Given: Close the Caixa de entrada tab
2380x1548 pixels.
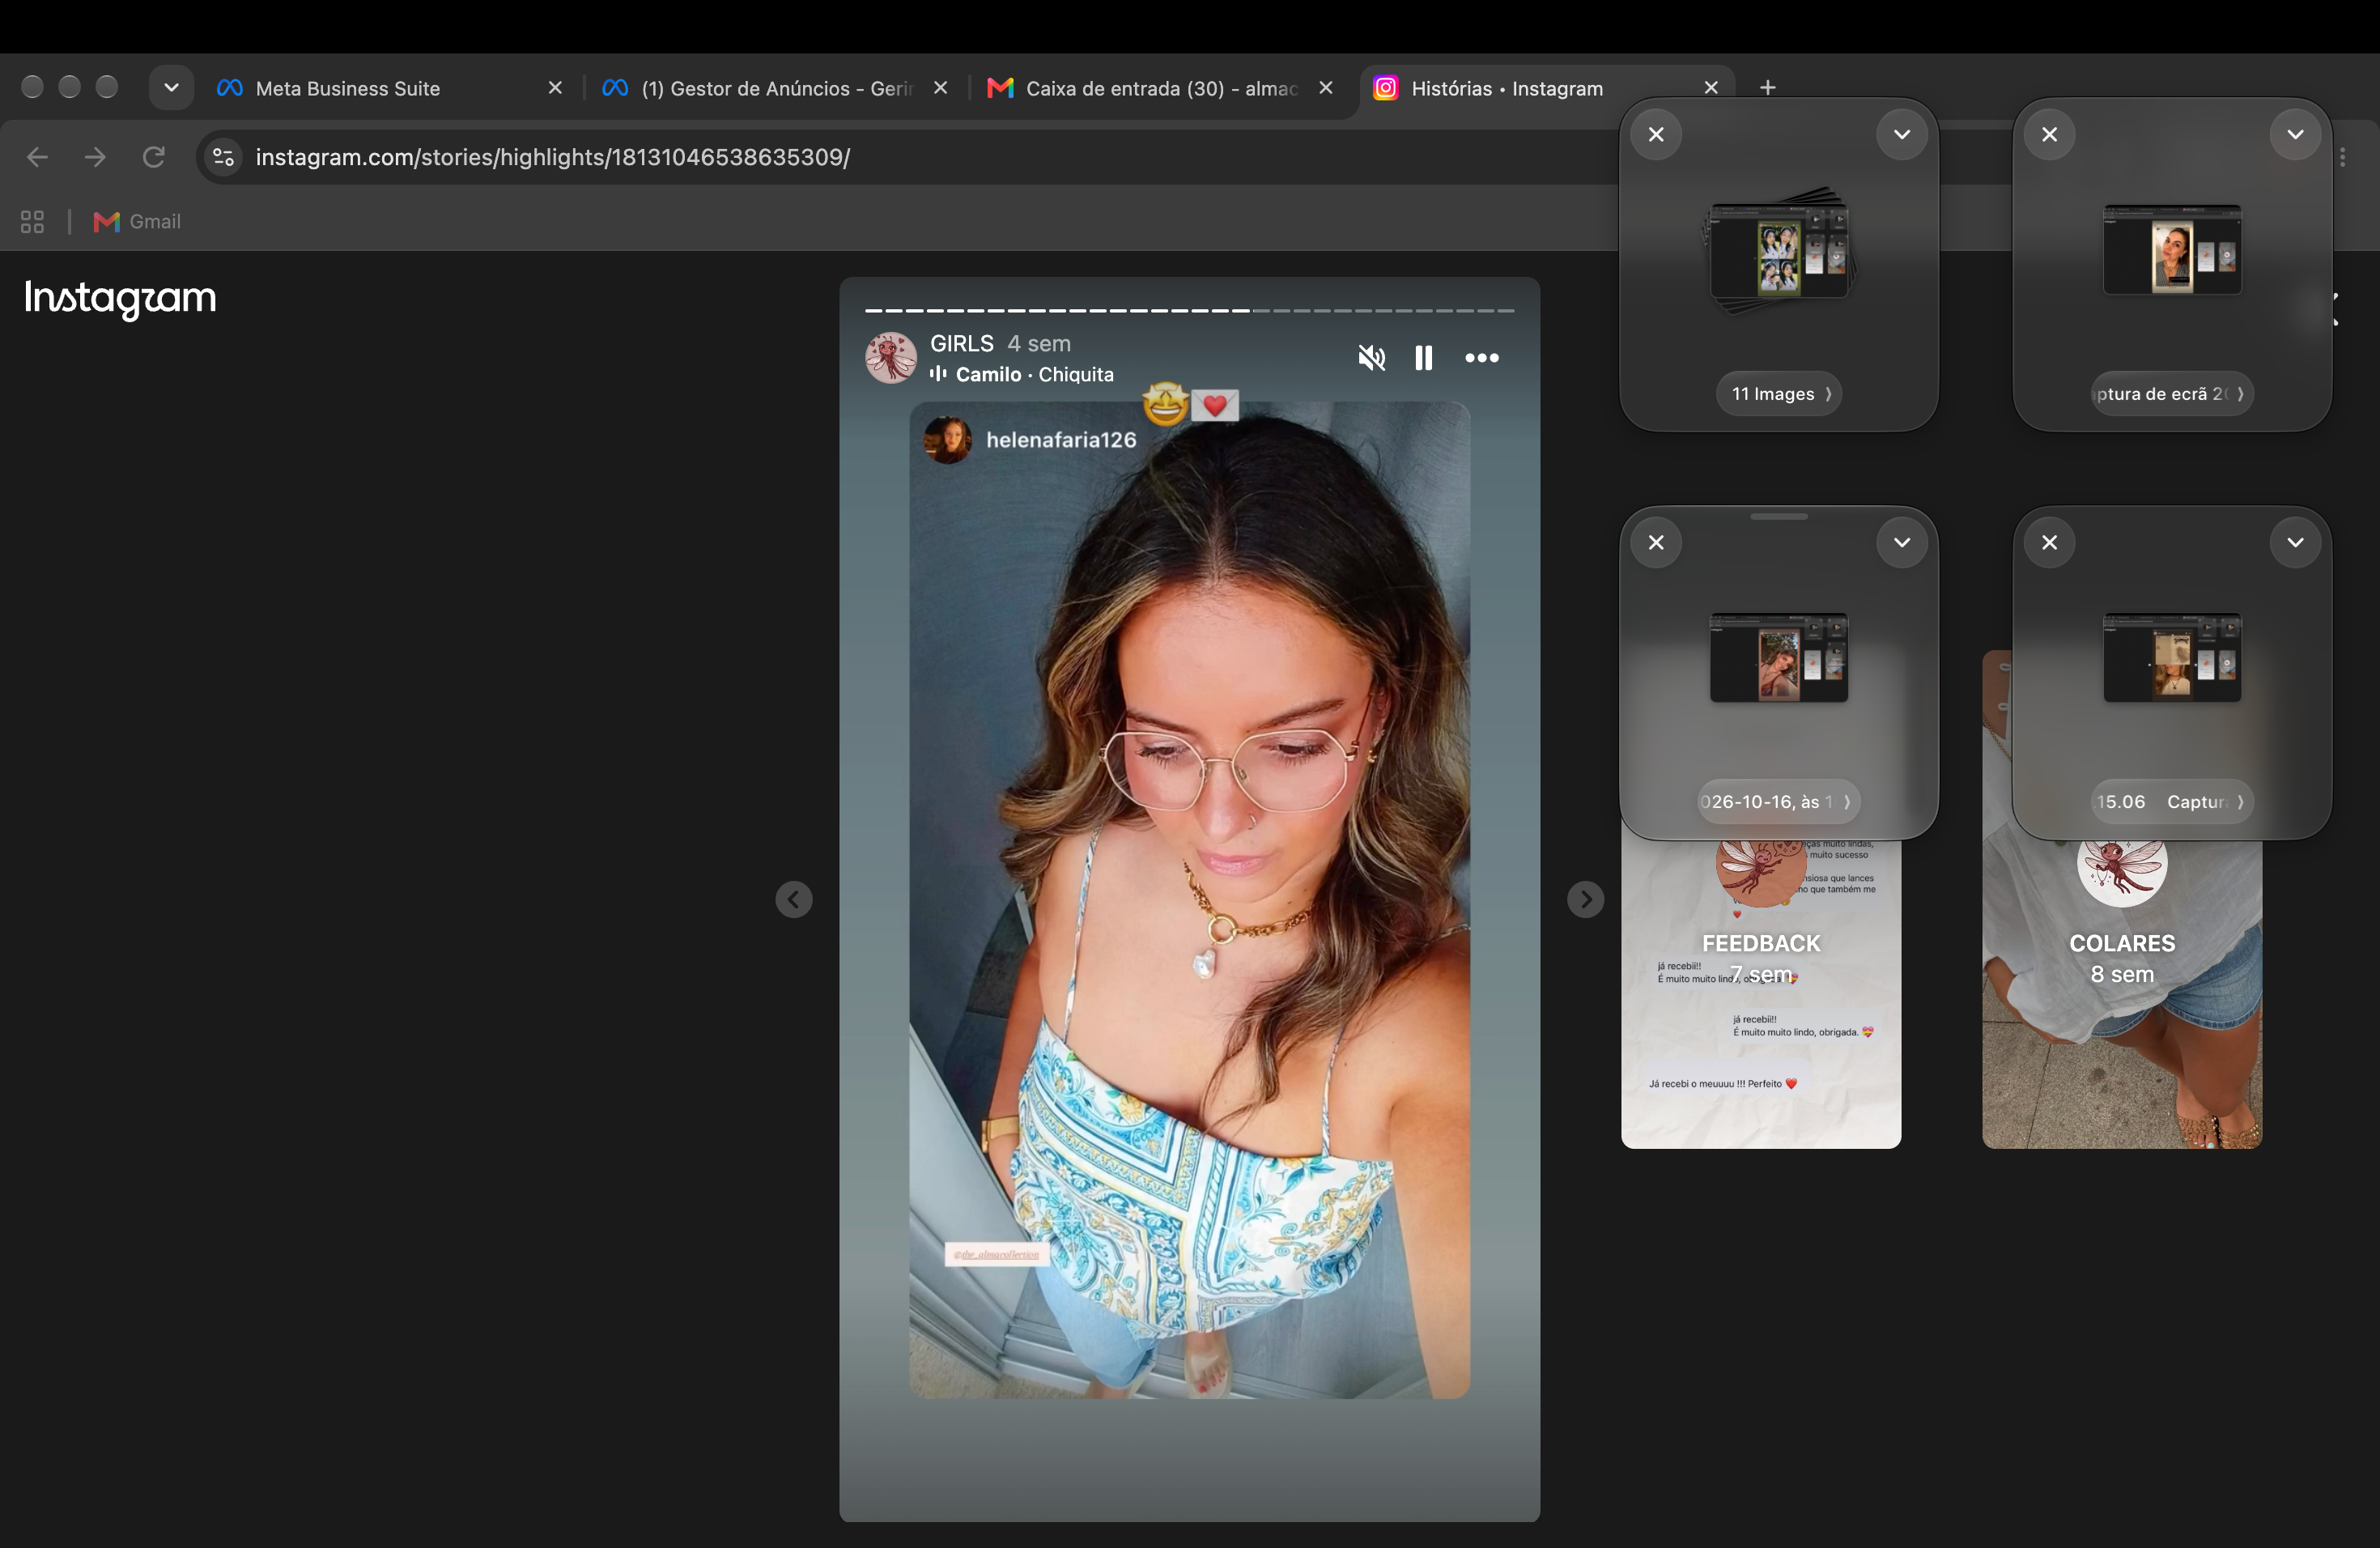Looking at the screenshot, I should coord(1325,88).
